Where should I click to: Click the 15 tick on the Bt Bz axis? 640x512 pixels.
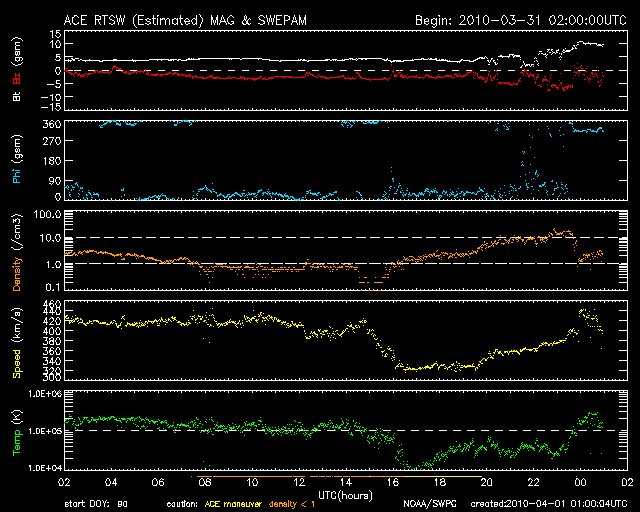pos(56,34)
